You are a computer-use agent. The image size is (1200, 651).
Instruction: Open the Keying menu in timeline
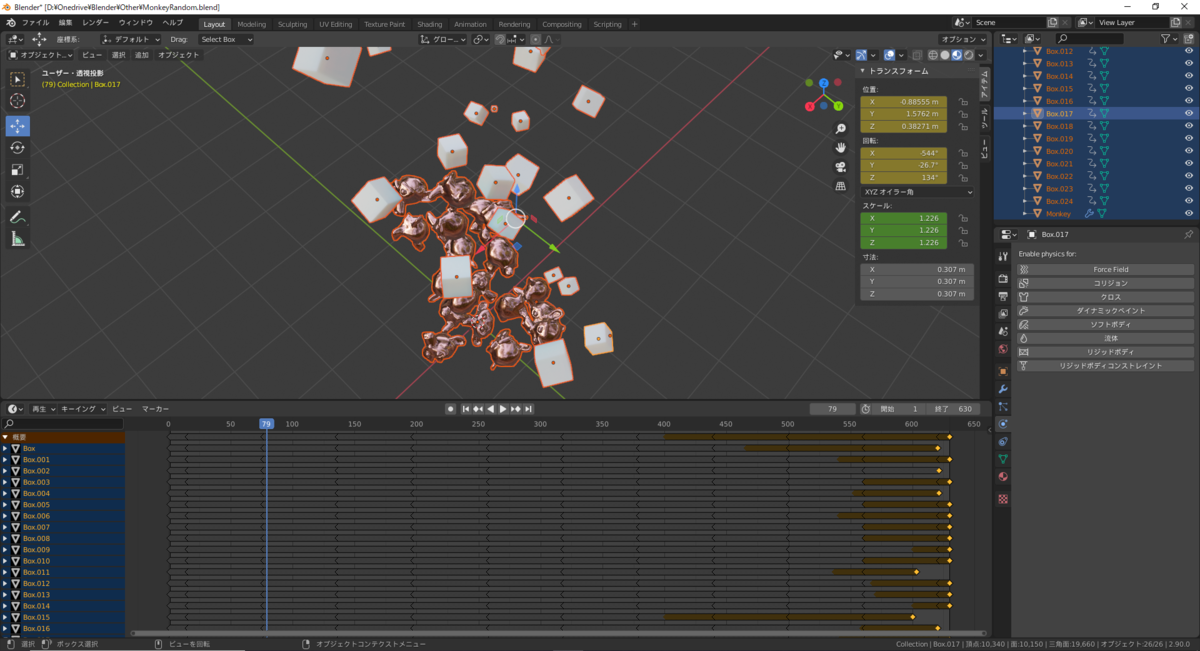(x=82, y=409)
